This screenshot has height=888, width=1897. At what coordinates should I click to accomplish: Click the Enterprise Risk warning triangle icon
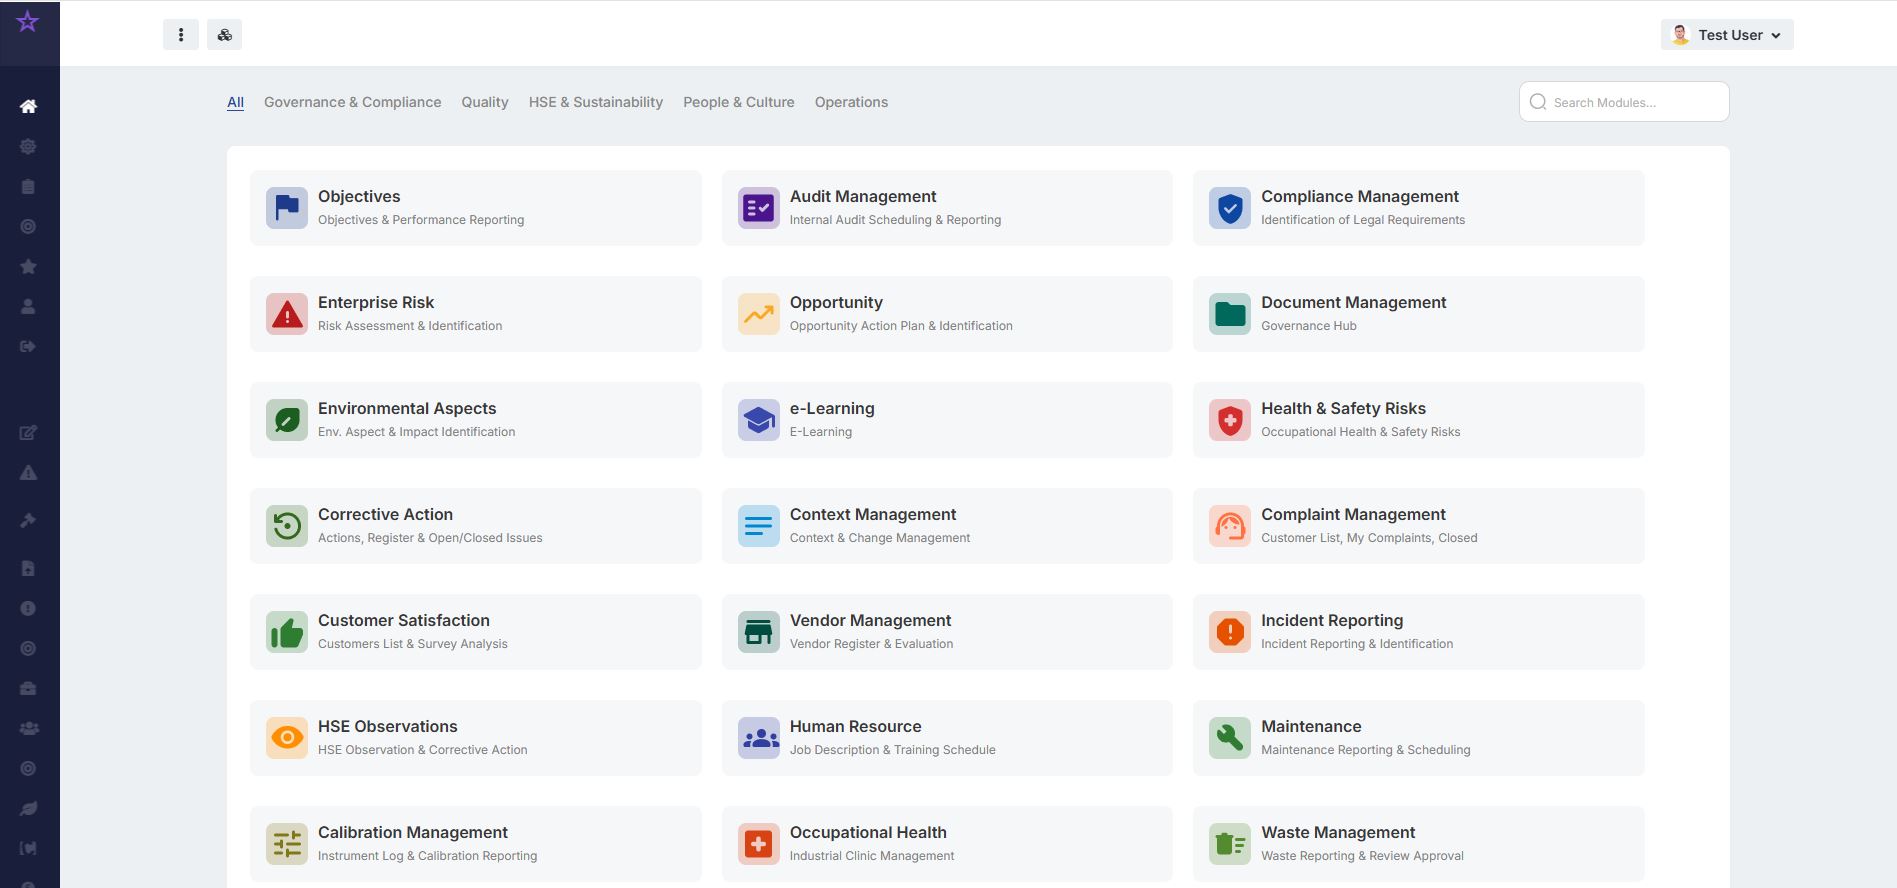287,314
